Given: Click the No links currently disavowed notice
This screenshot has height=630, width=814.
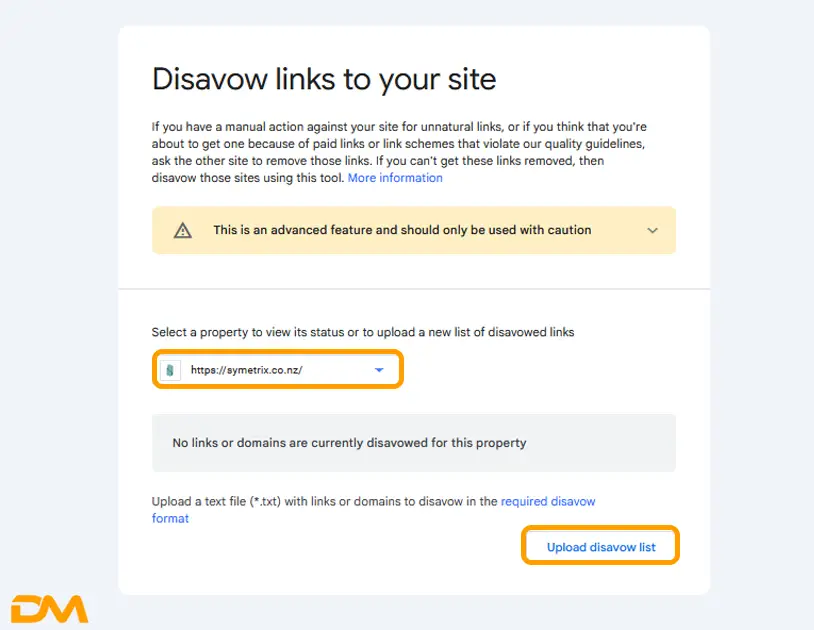Looking at the screenshot, I should tap(349, 442).
